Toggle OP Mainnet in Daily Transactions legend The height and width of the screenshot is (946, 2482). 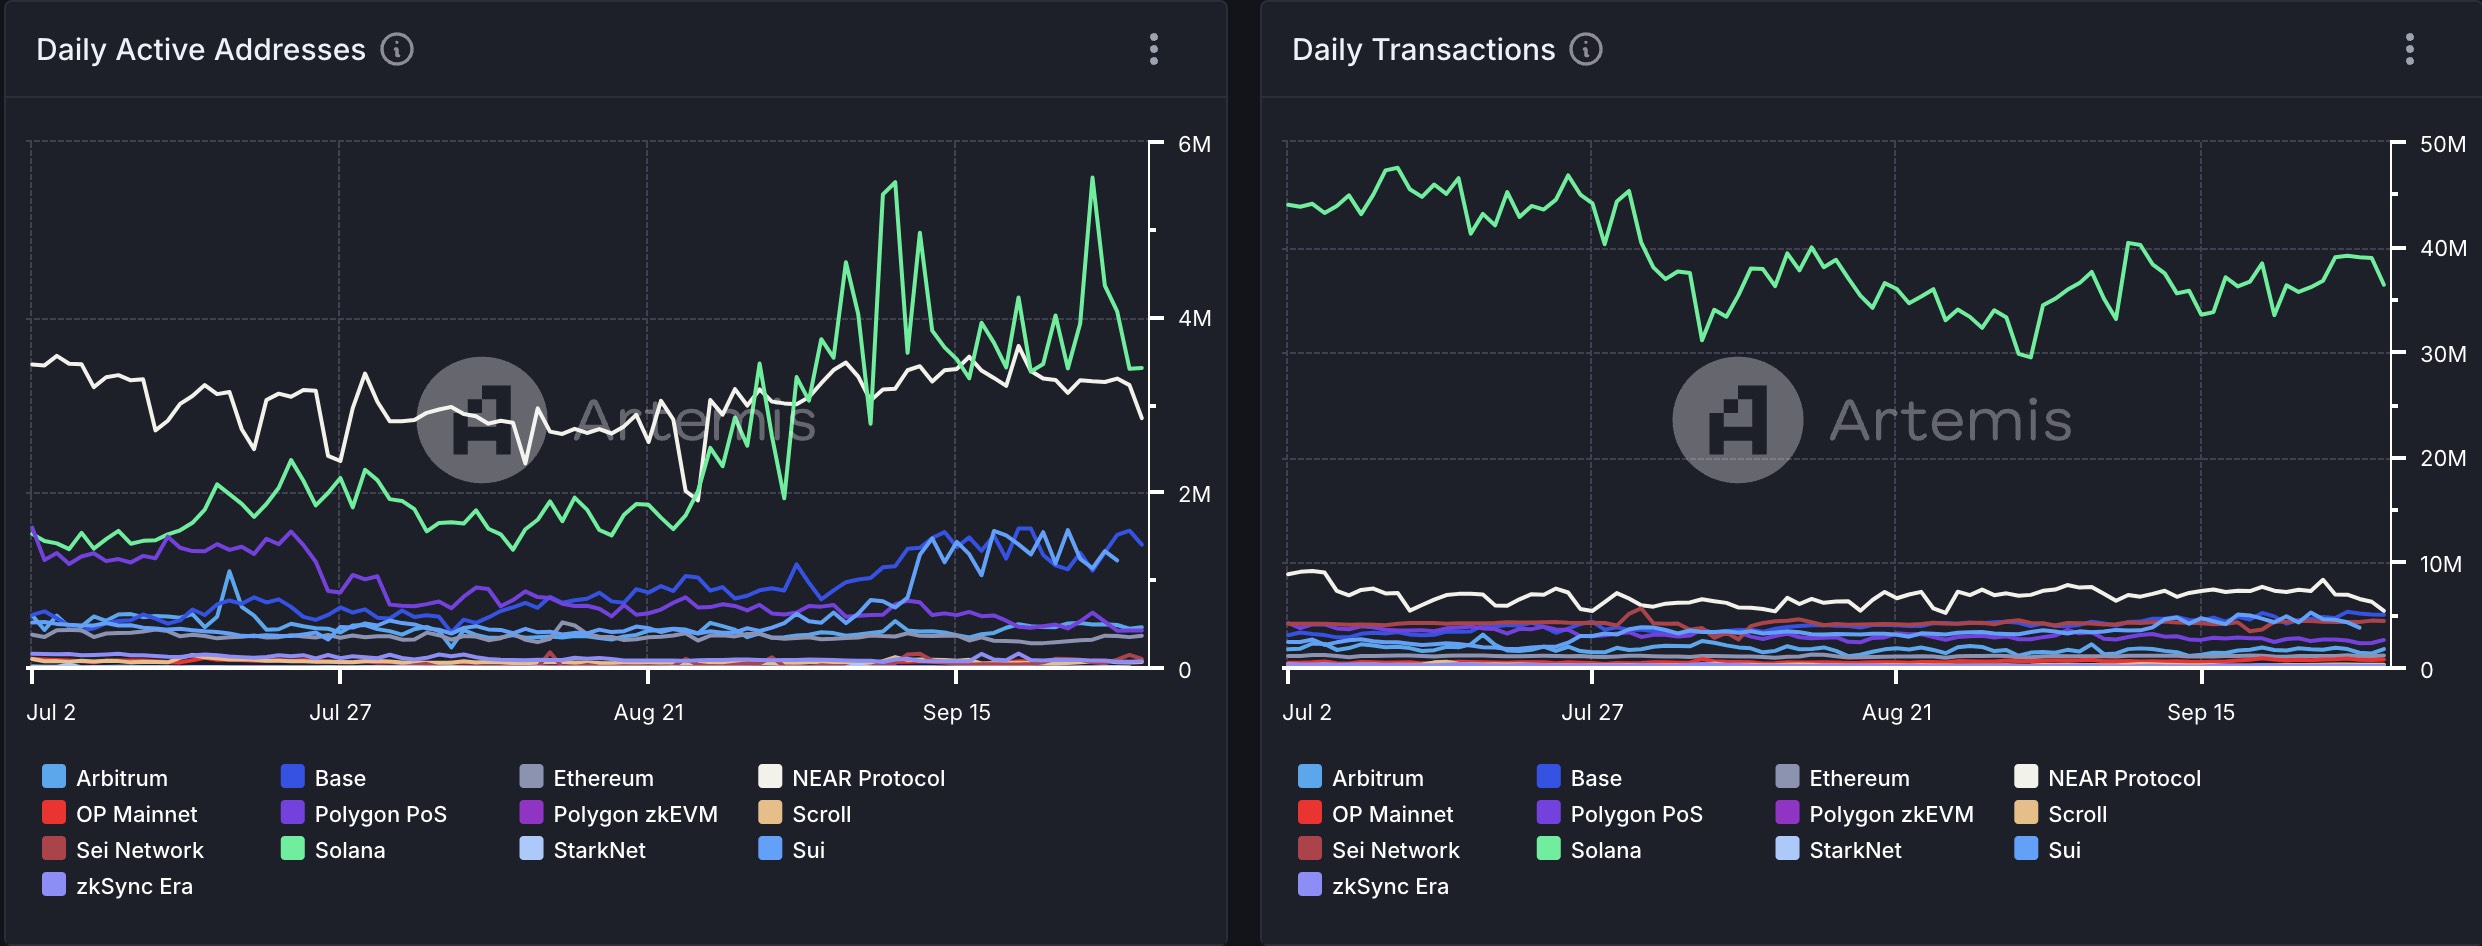1376,813
